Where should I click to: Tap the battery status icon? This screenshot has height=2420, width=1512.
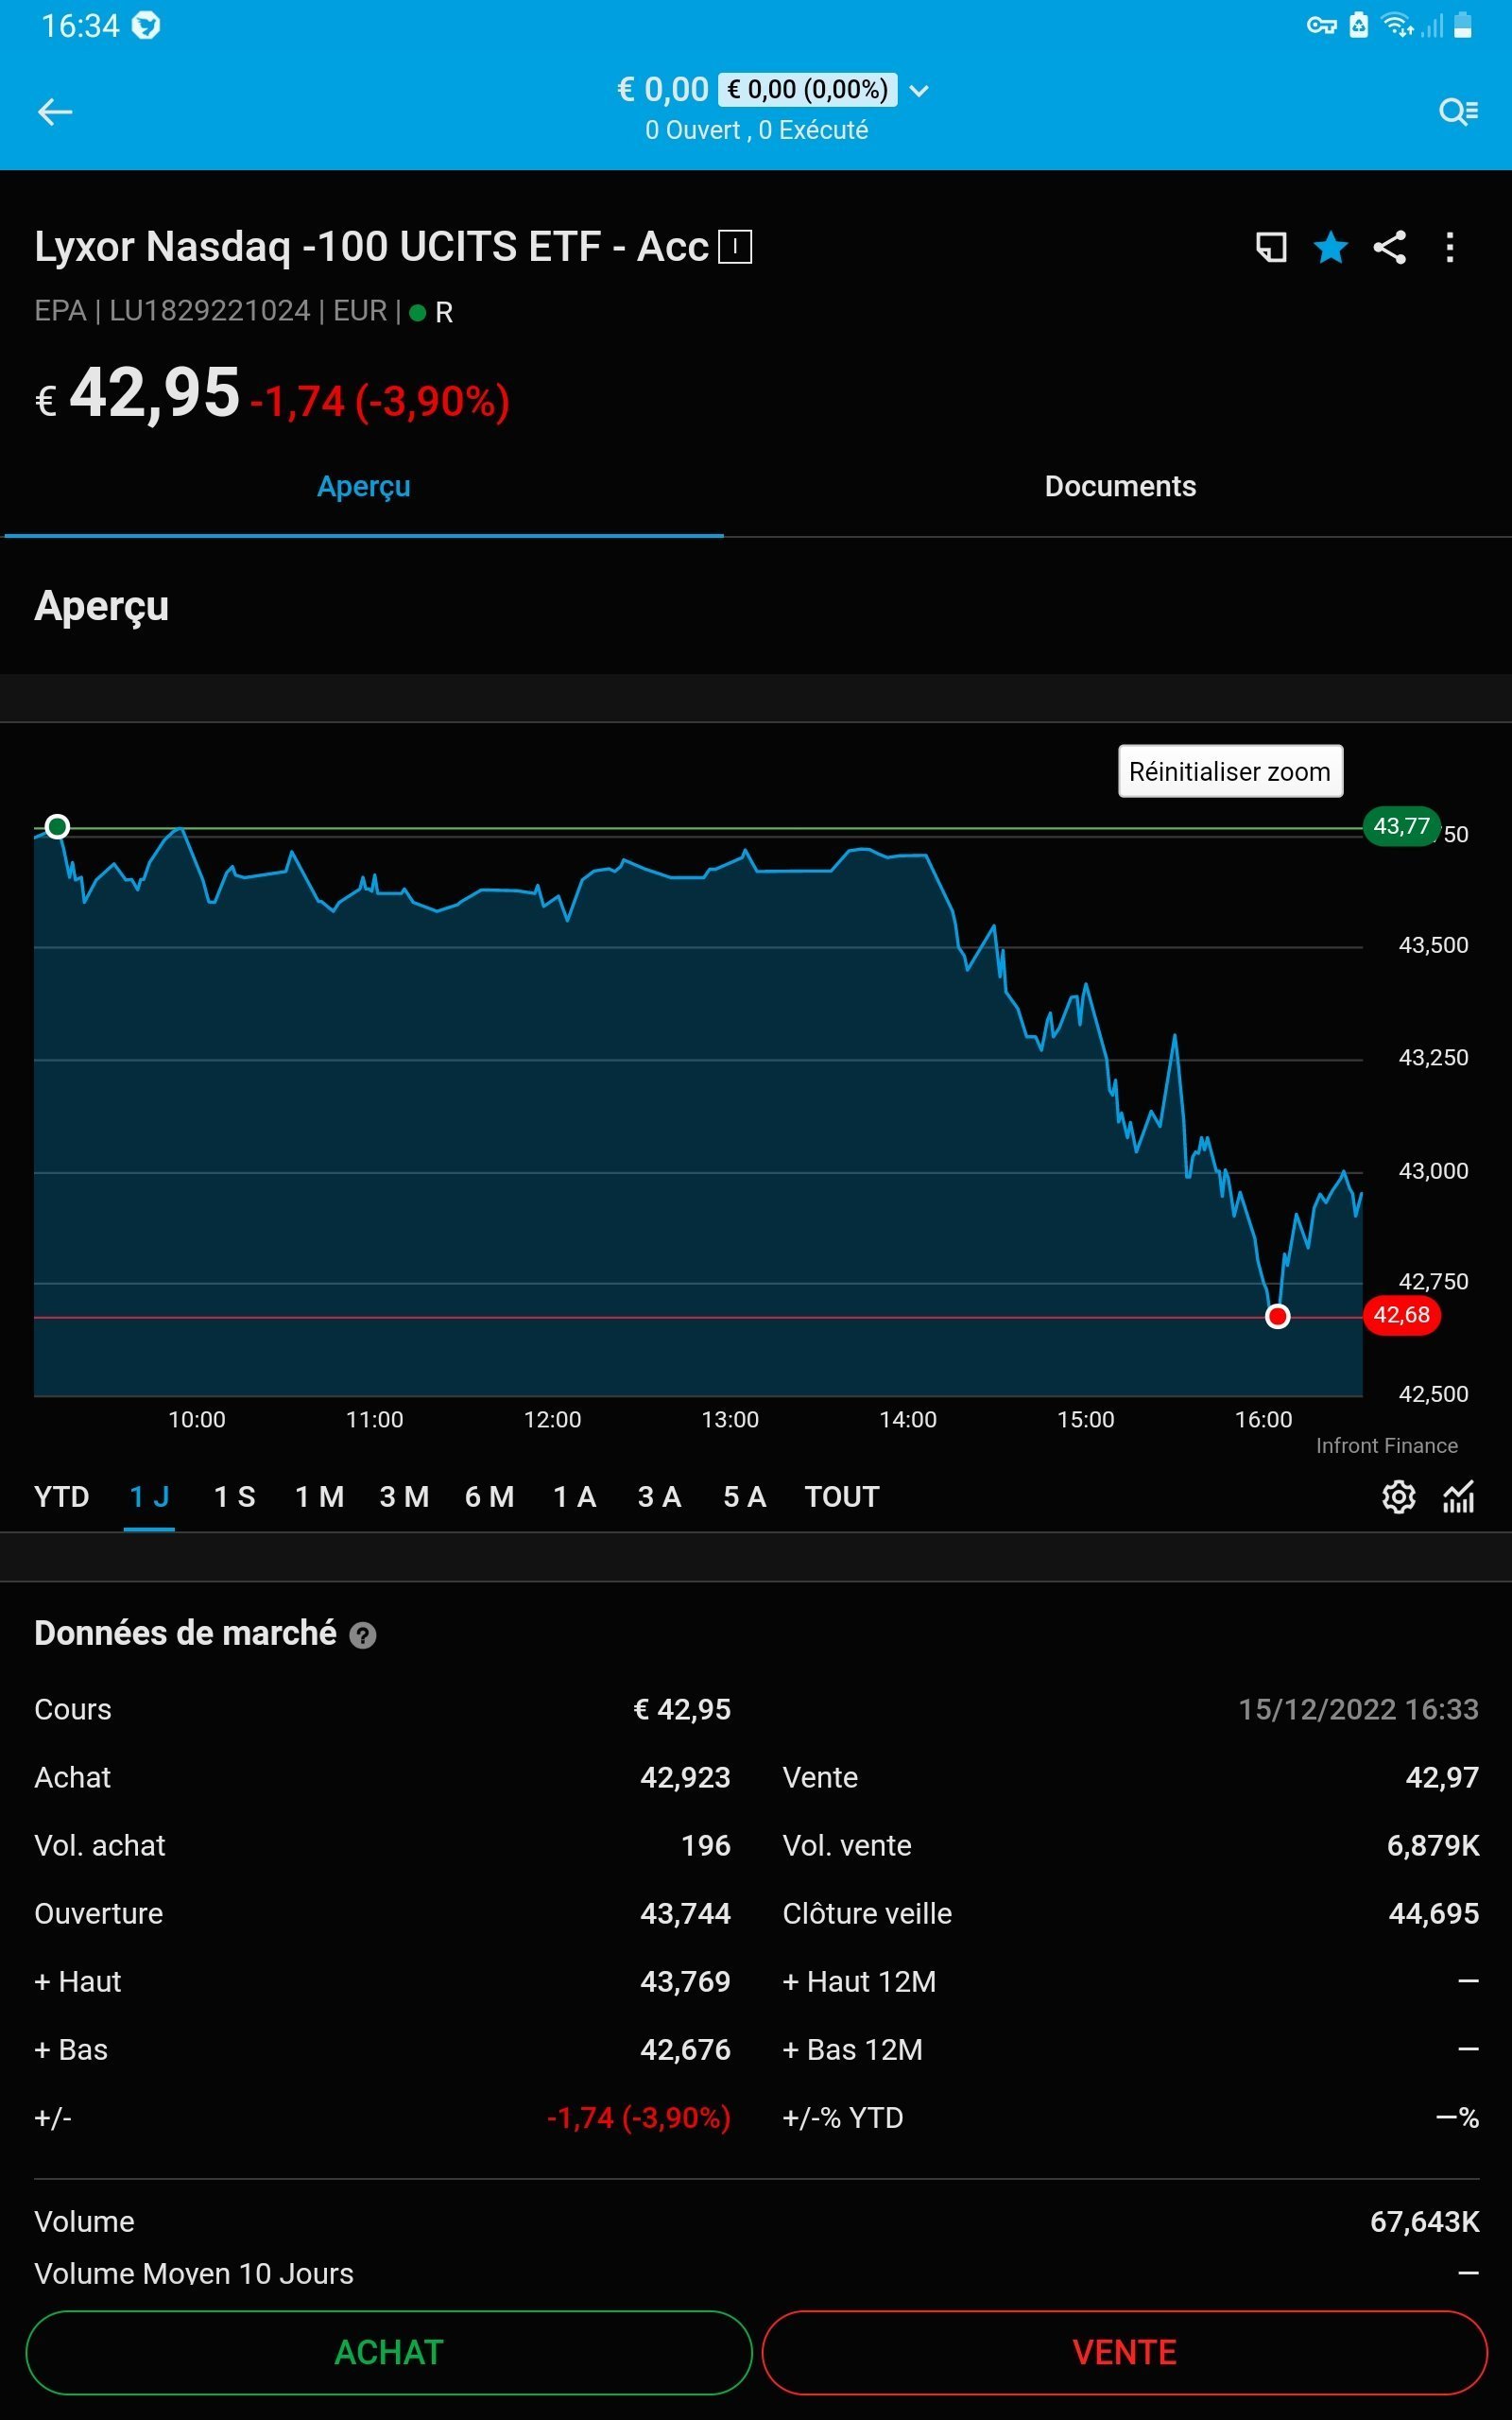pos(1462,25)
